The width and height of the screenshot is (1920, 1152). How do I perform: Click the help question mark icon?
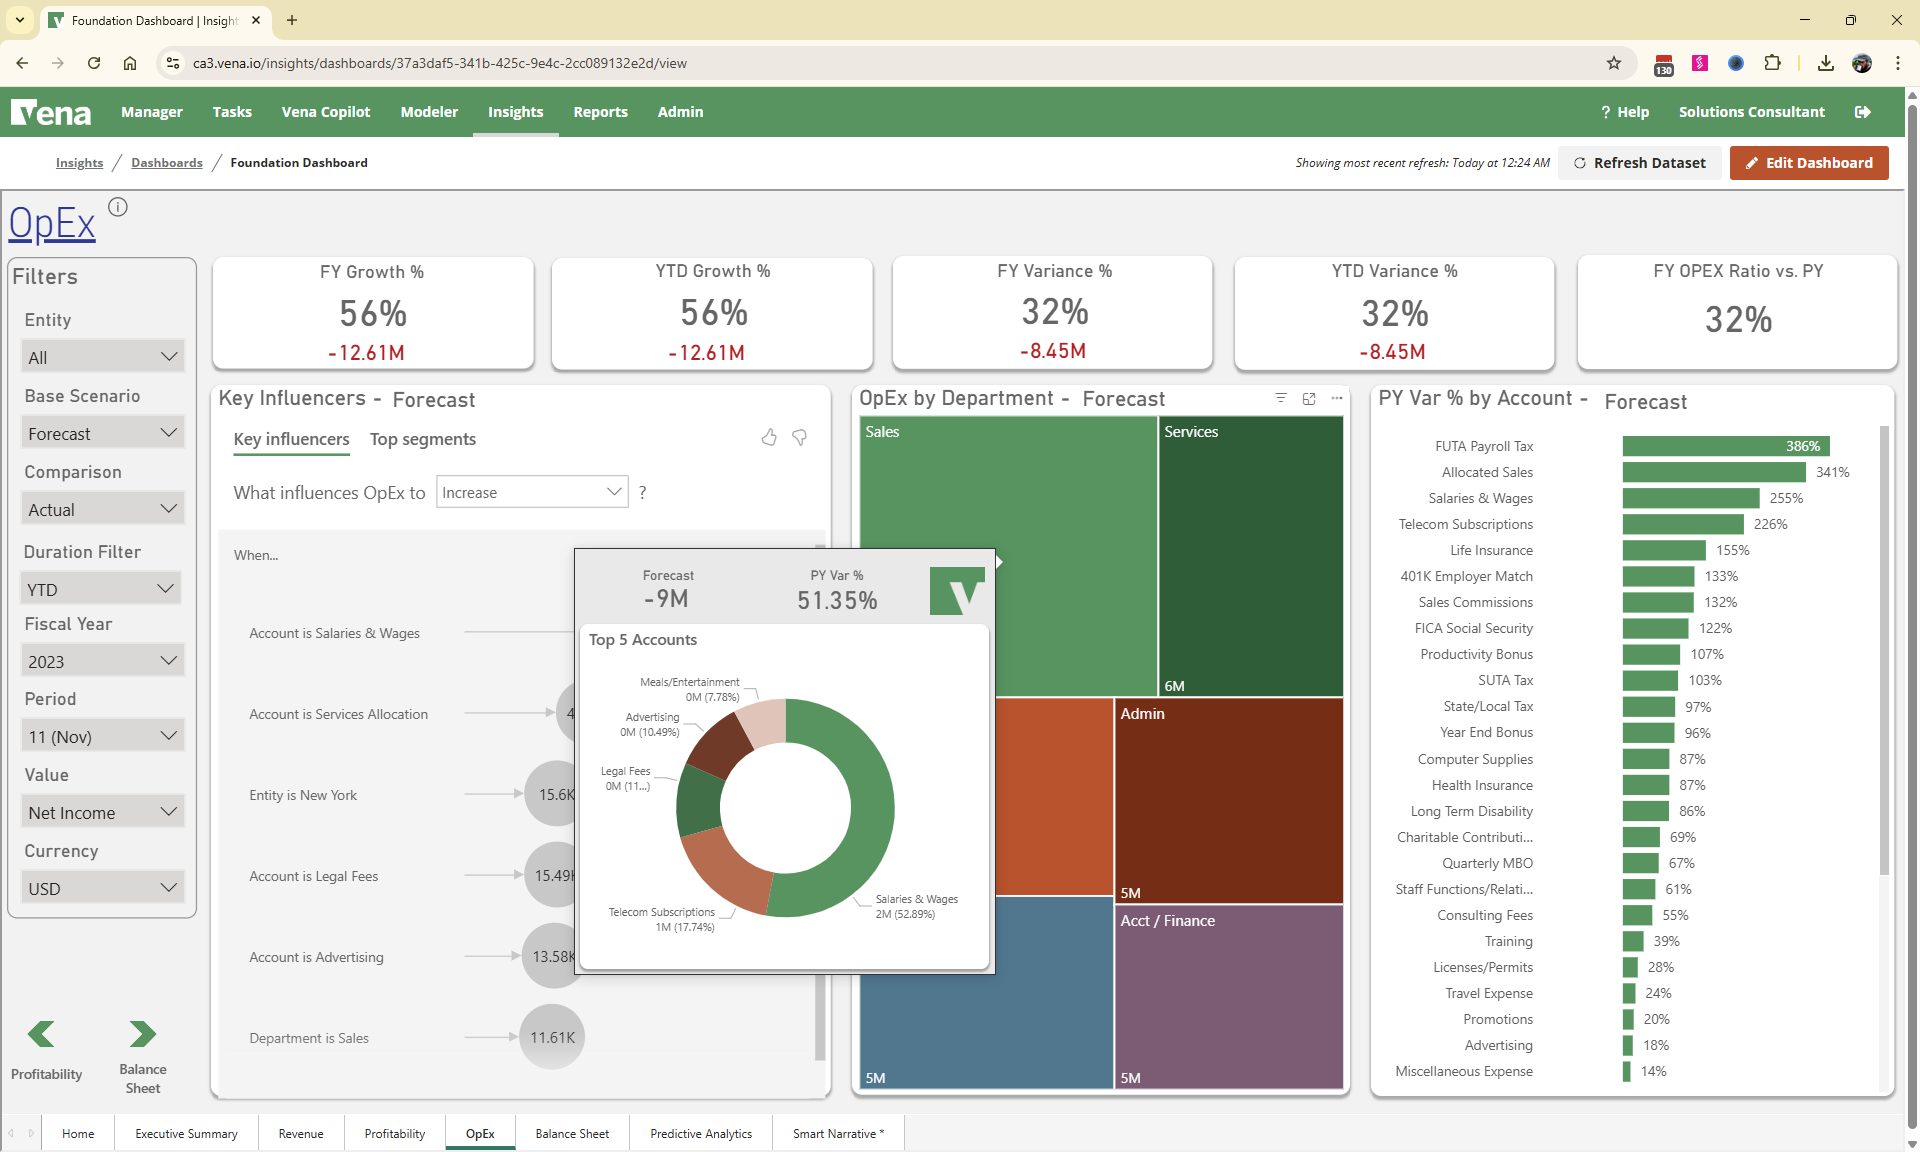1606,112
